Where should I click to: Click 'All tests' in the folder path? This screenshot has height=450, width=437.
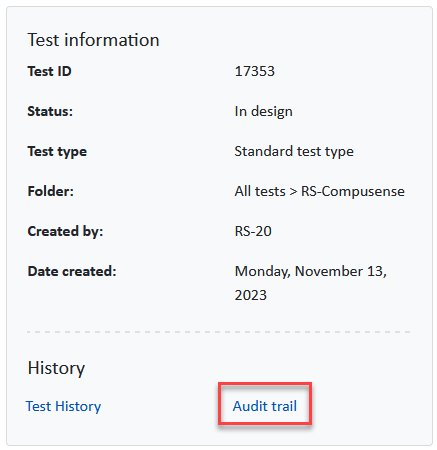coord(260,191)
